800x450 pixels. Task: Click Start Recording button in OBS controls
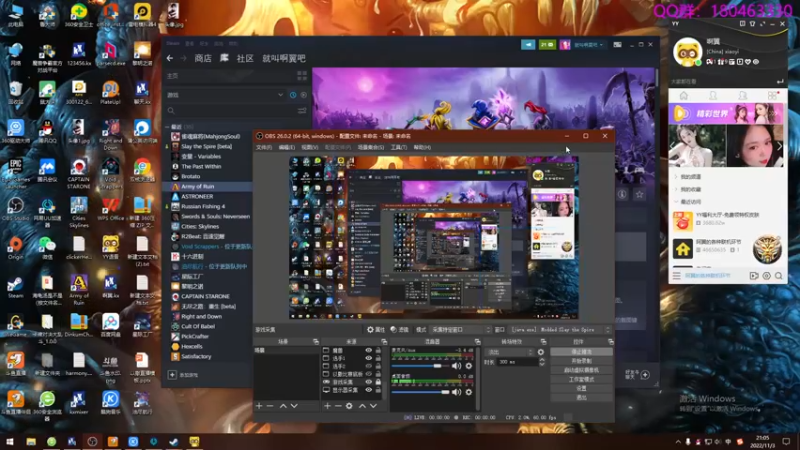581,361
